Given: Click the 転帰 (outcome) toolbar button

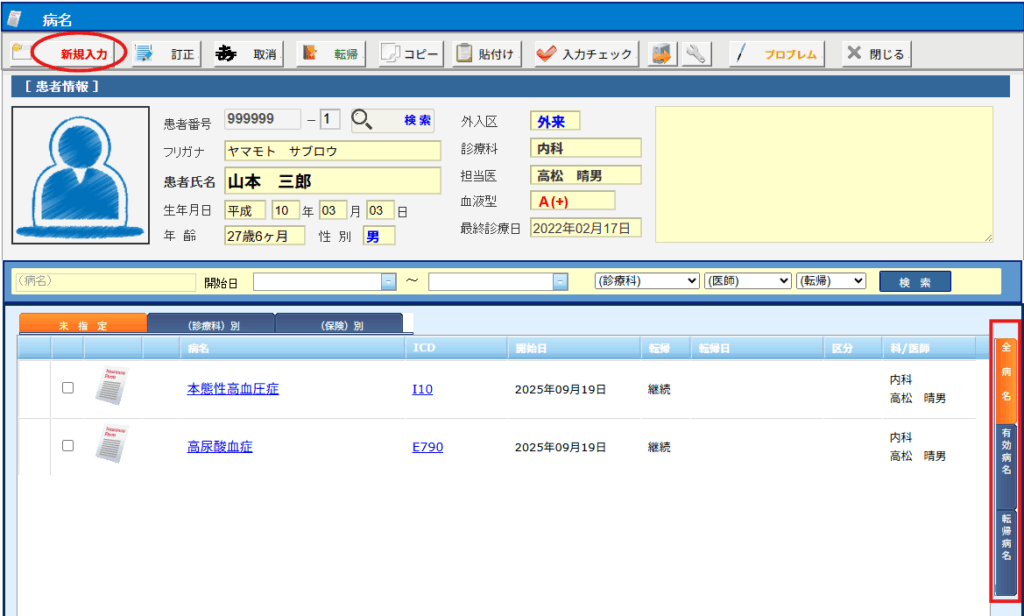Looking at the screenshot, I should click(x=331, y=54).
